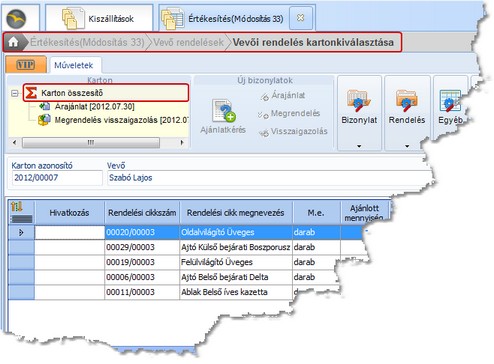Click the Bizonylat folder icon
The image size is (494, 364).
pos(359,100)
